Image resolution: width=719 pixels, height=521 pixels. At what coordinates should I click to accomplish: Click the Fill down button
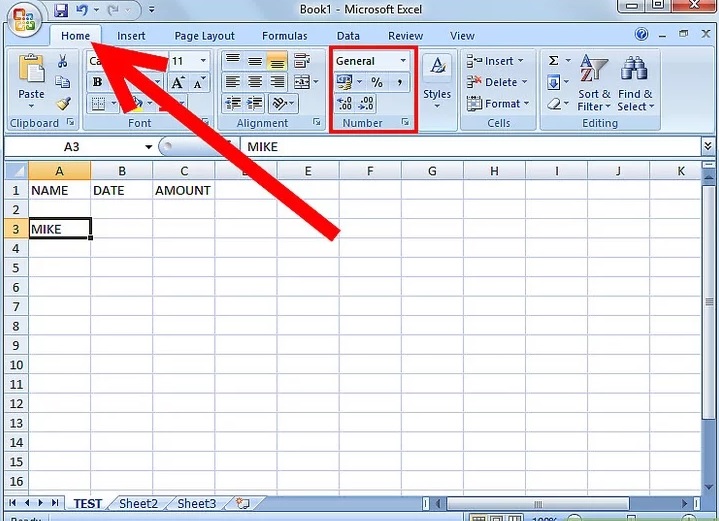coord(553,83)
